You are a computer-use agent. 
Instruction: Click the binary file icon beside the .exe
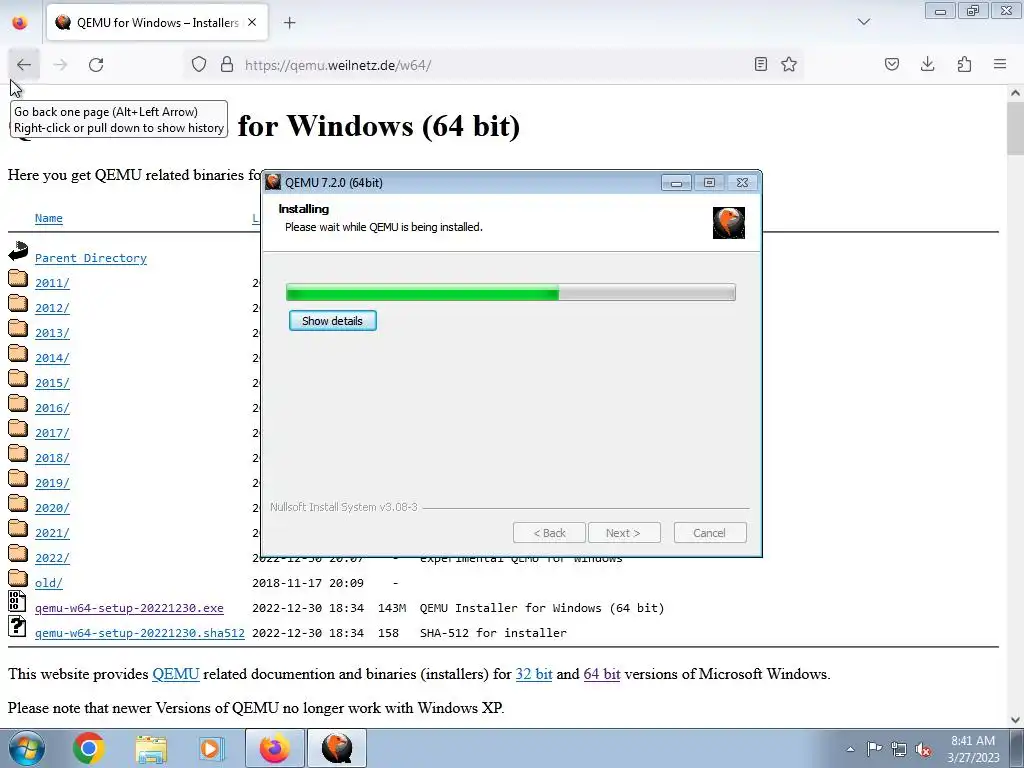coord(17,601)
